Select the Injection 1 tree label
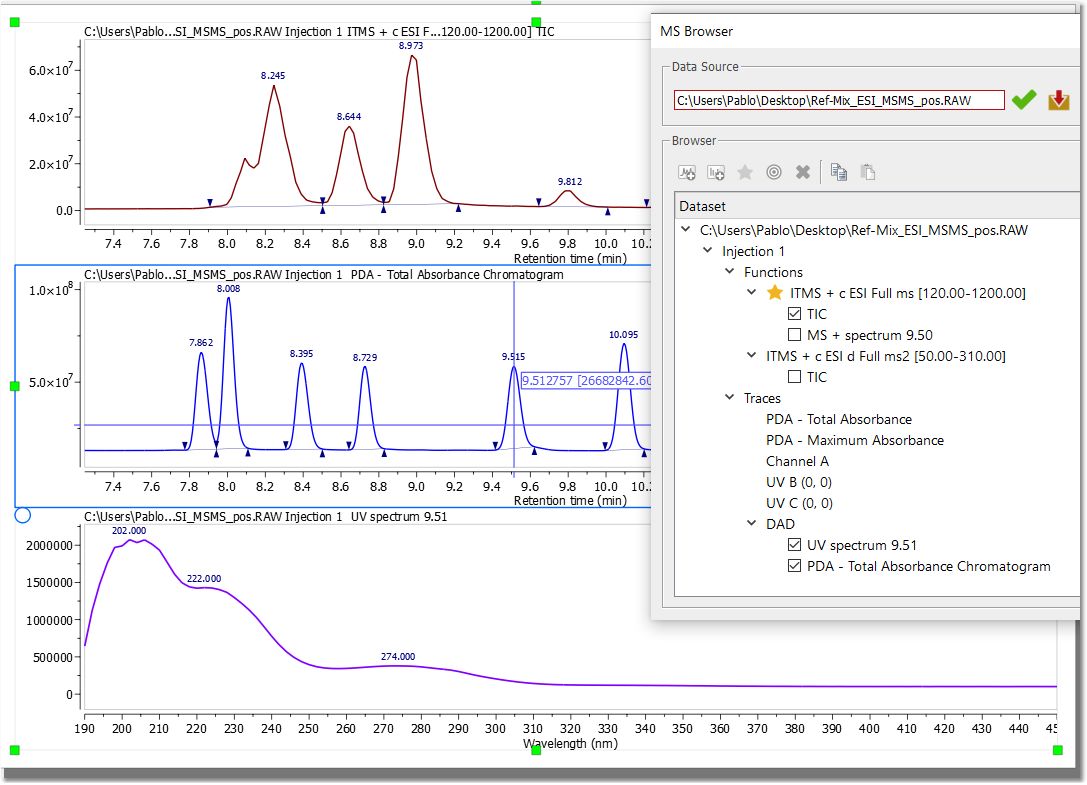This screenshot has height=785, width=1087. pos(753,251)
